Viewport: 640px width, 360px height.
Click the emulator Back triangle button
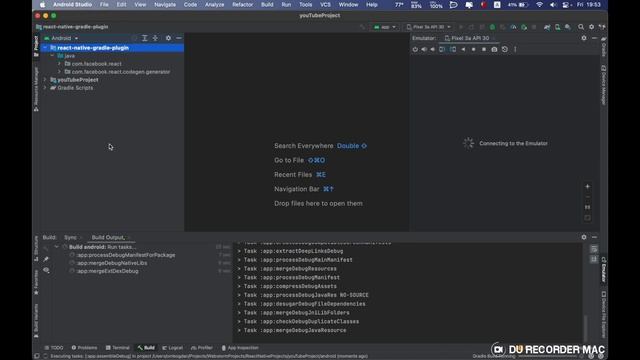point(463,49)
